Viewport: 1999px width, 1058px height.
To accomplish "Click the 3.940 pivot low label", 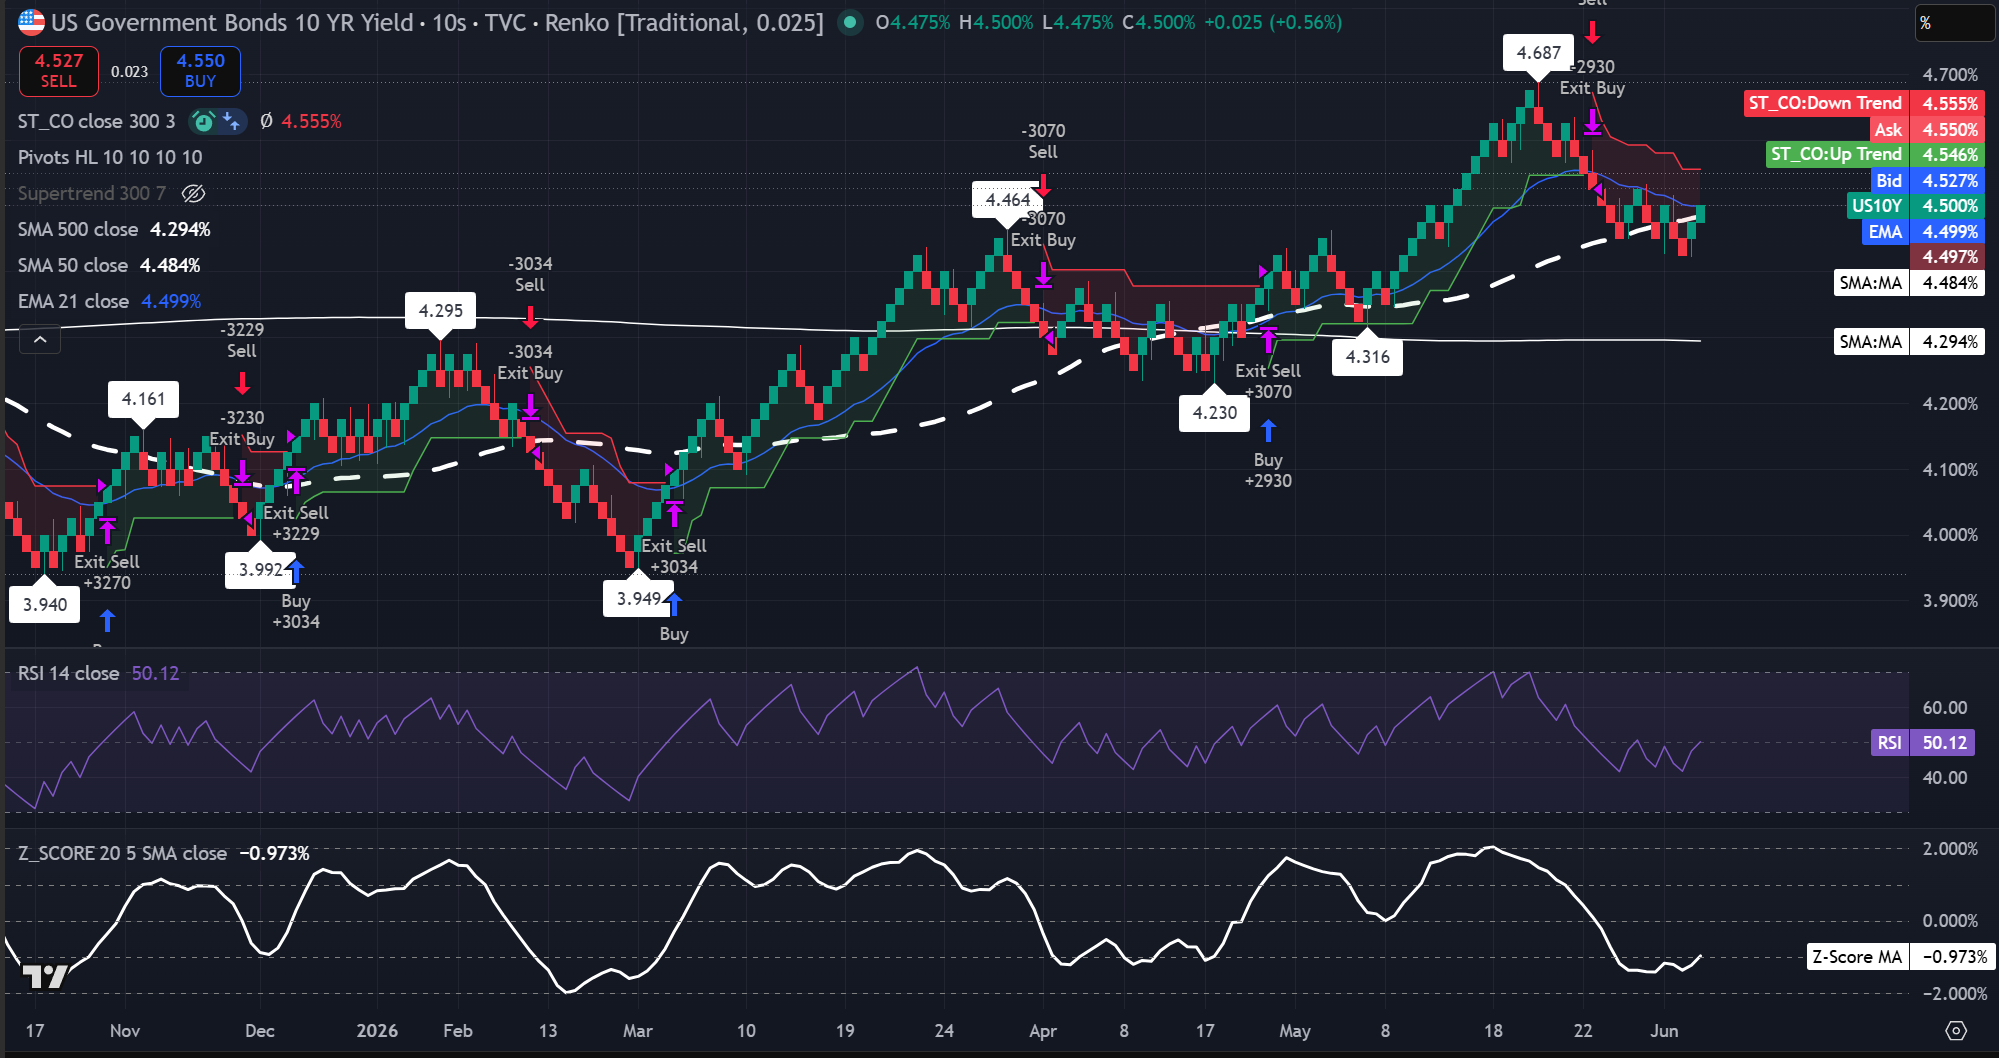I will (45, 604).
